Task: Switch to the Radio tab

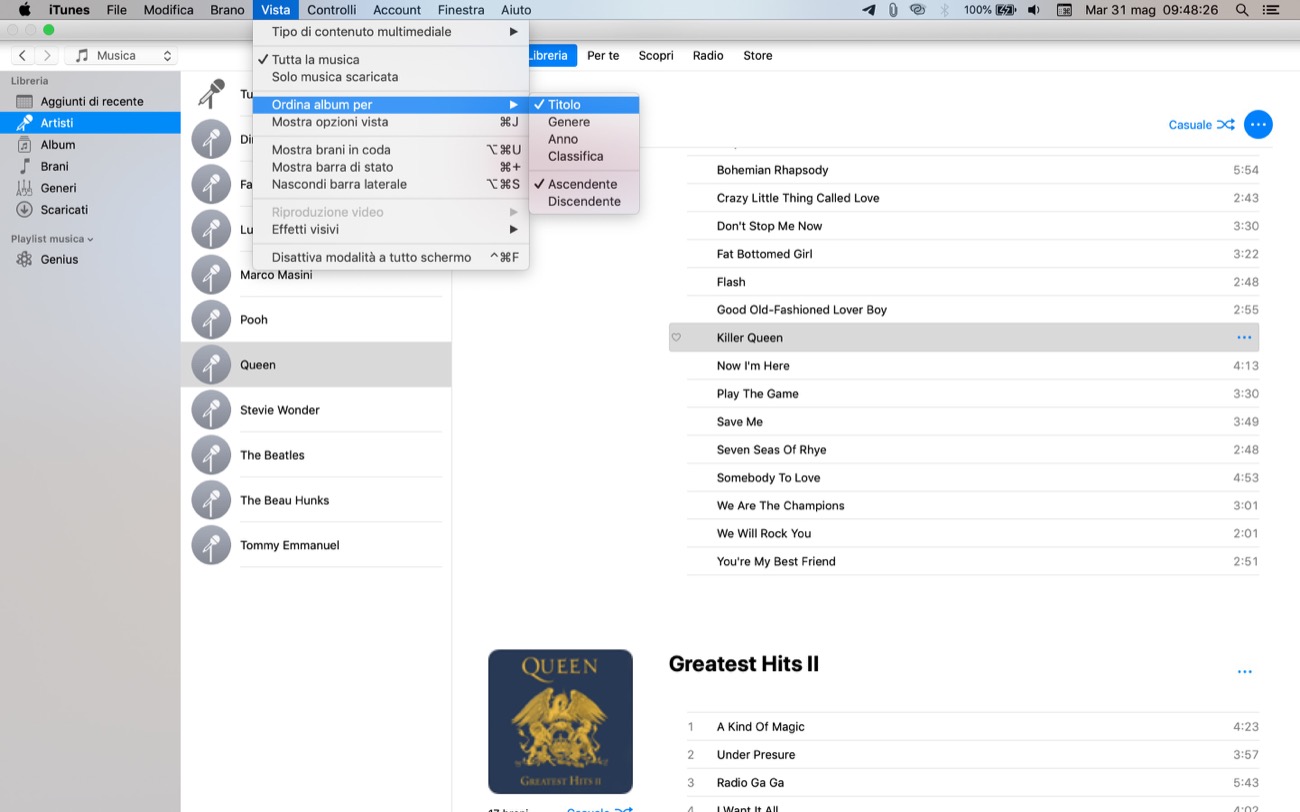Action: pyautogui.click(x=708, y=56)
